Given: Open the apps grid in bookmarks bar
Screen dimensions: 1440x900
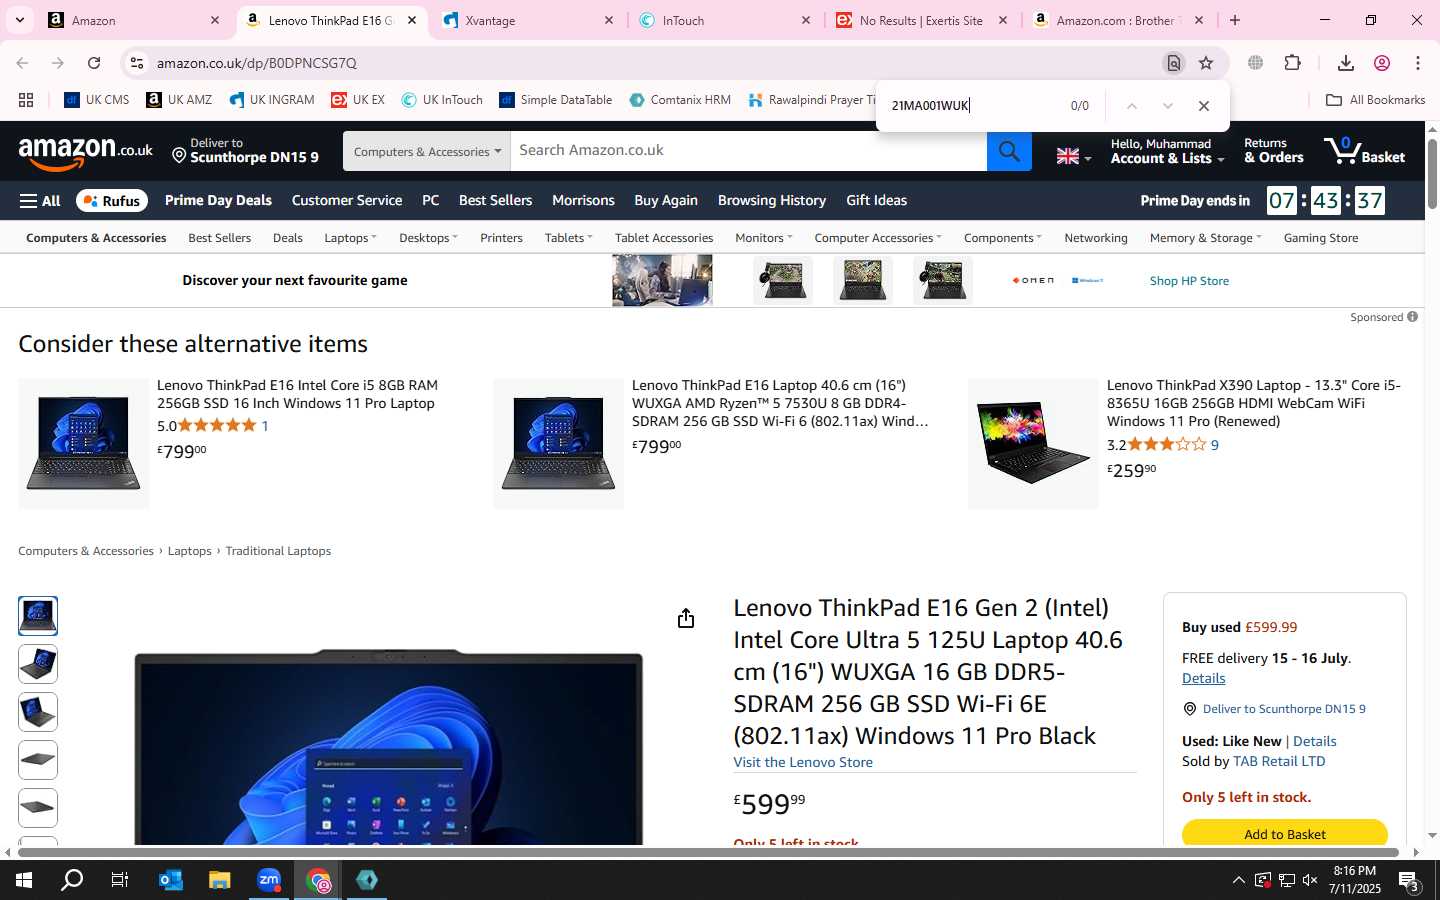Looking at the screenshot, I should tap(26, 100).
